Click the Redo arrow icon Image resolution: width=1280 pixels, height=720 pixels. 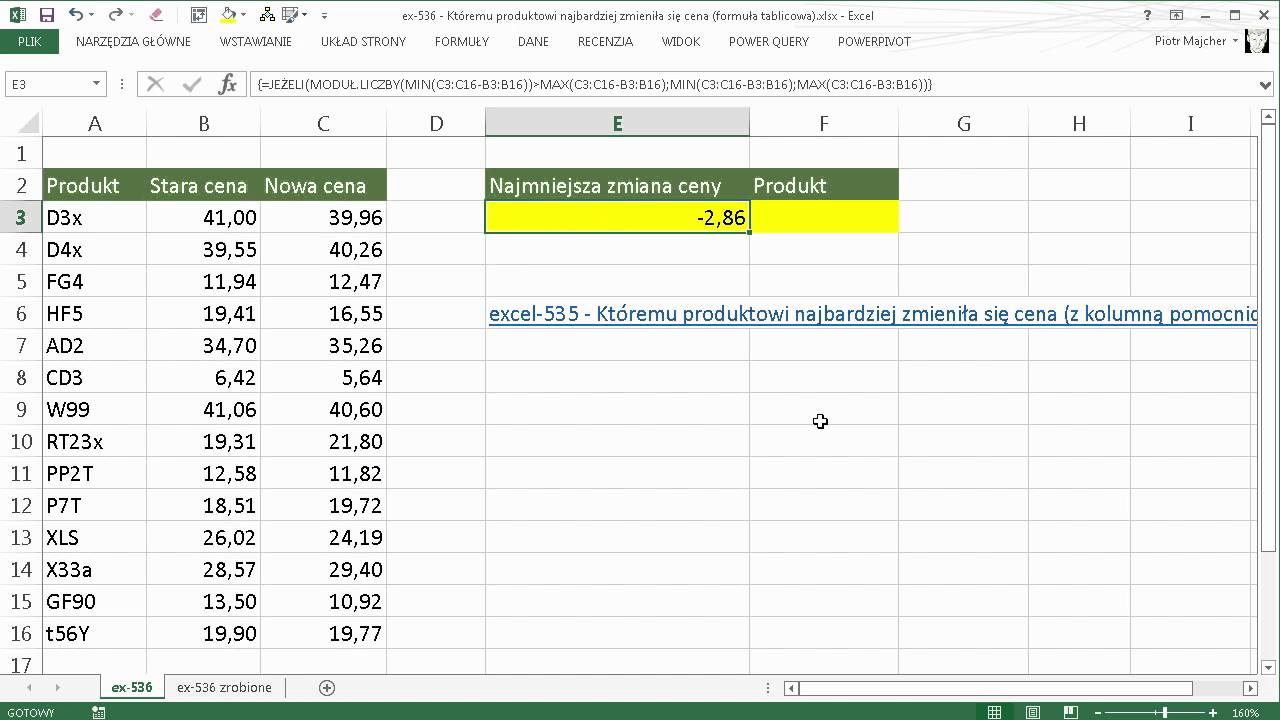tap(116, 15)
